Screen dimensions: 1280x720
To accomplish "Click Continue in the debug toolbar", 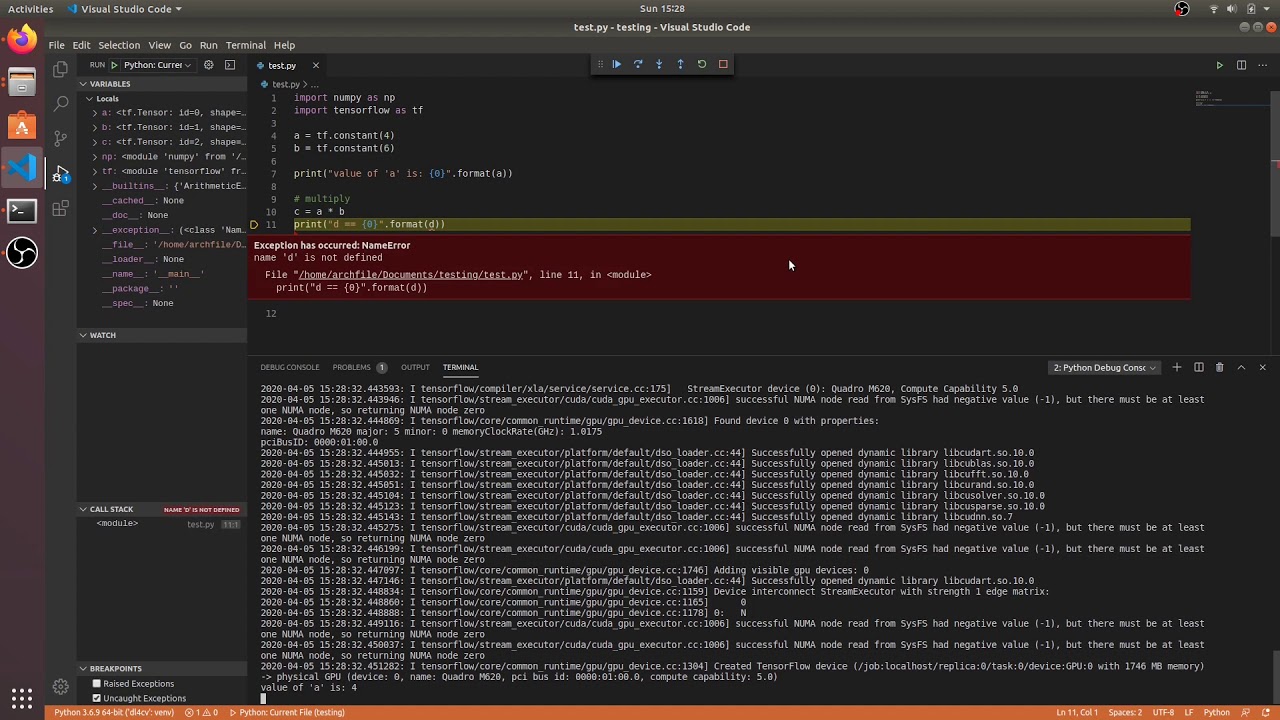I will pos(616,64).
